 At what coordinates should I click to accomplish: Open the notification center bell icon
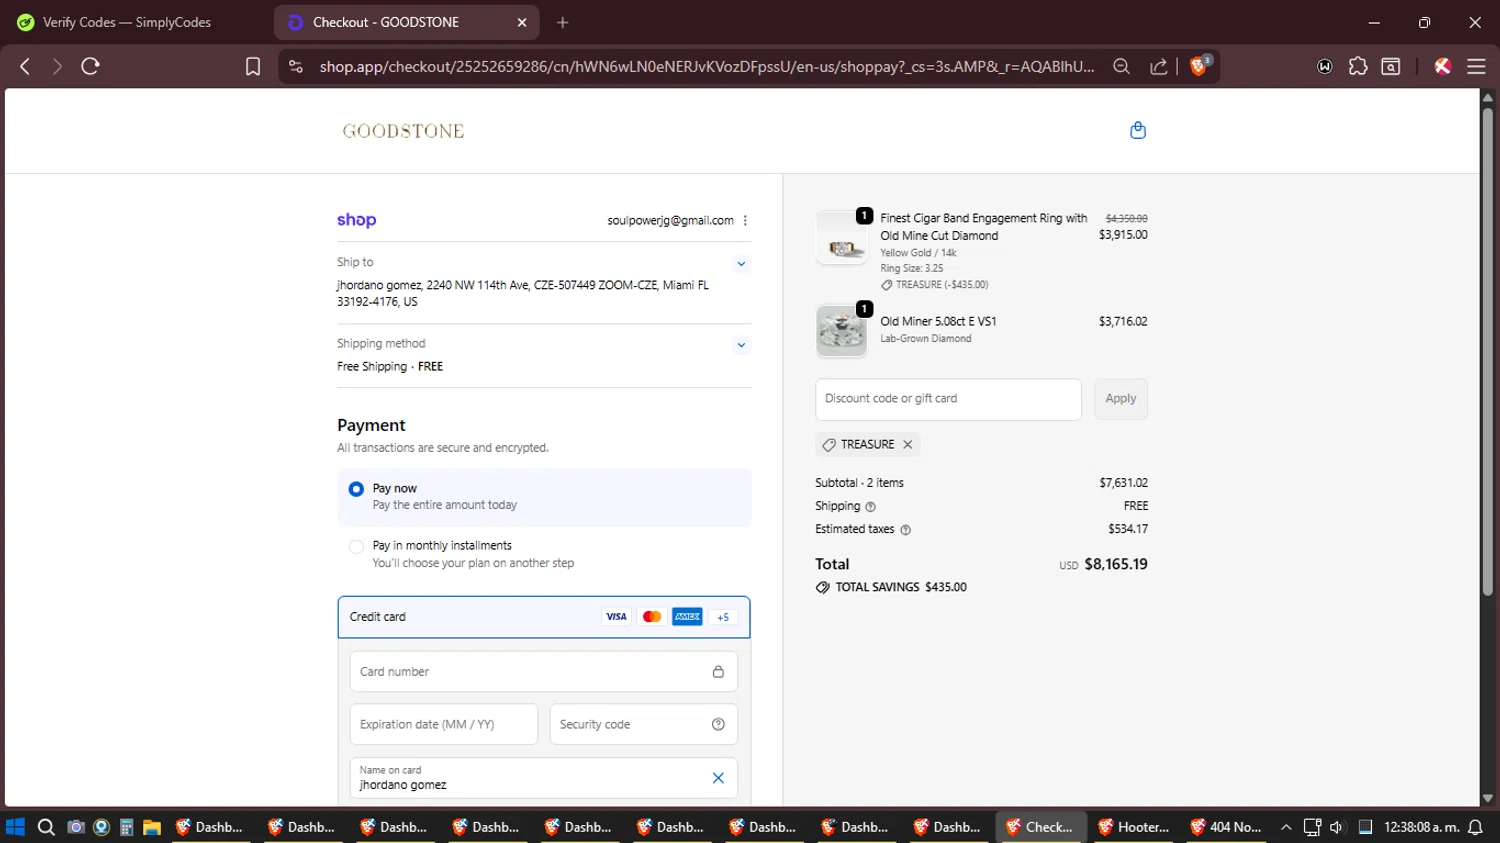tap(1475, 827)
